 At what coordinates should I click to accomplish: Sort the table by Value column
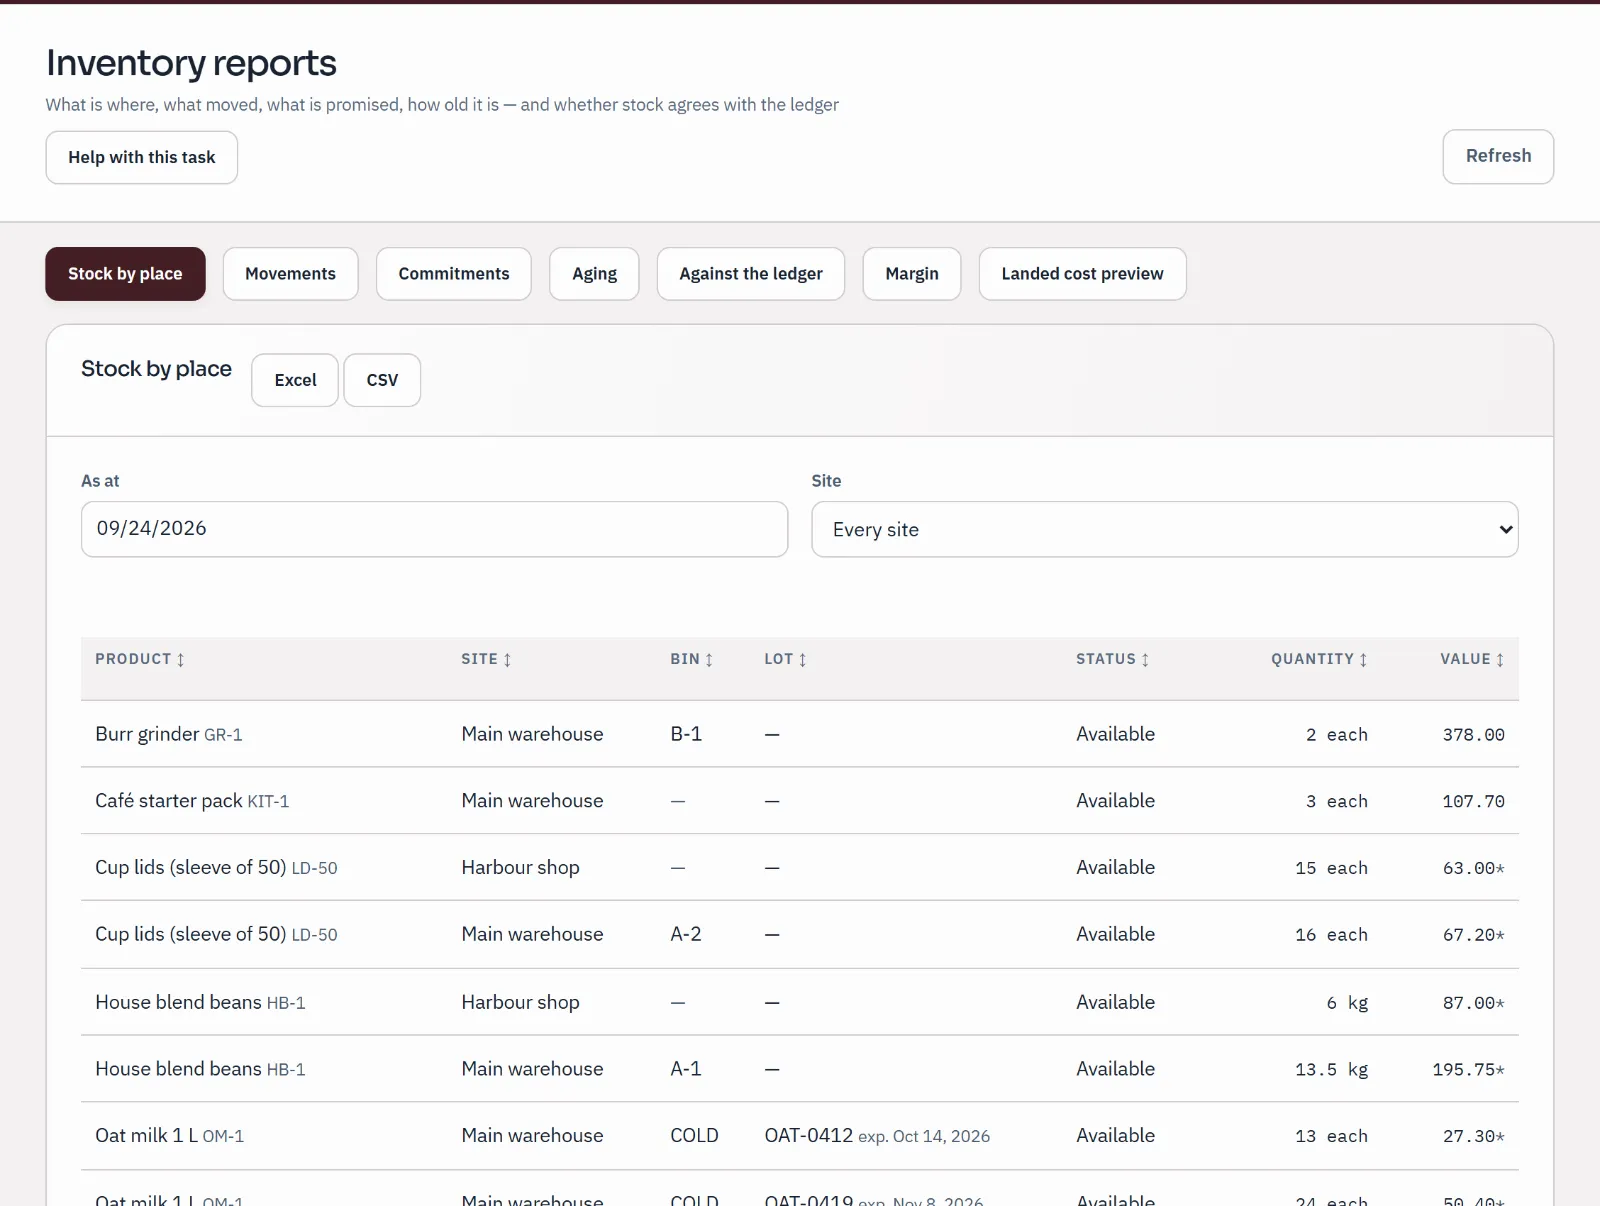point(1472,659)
